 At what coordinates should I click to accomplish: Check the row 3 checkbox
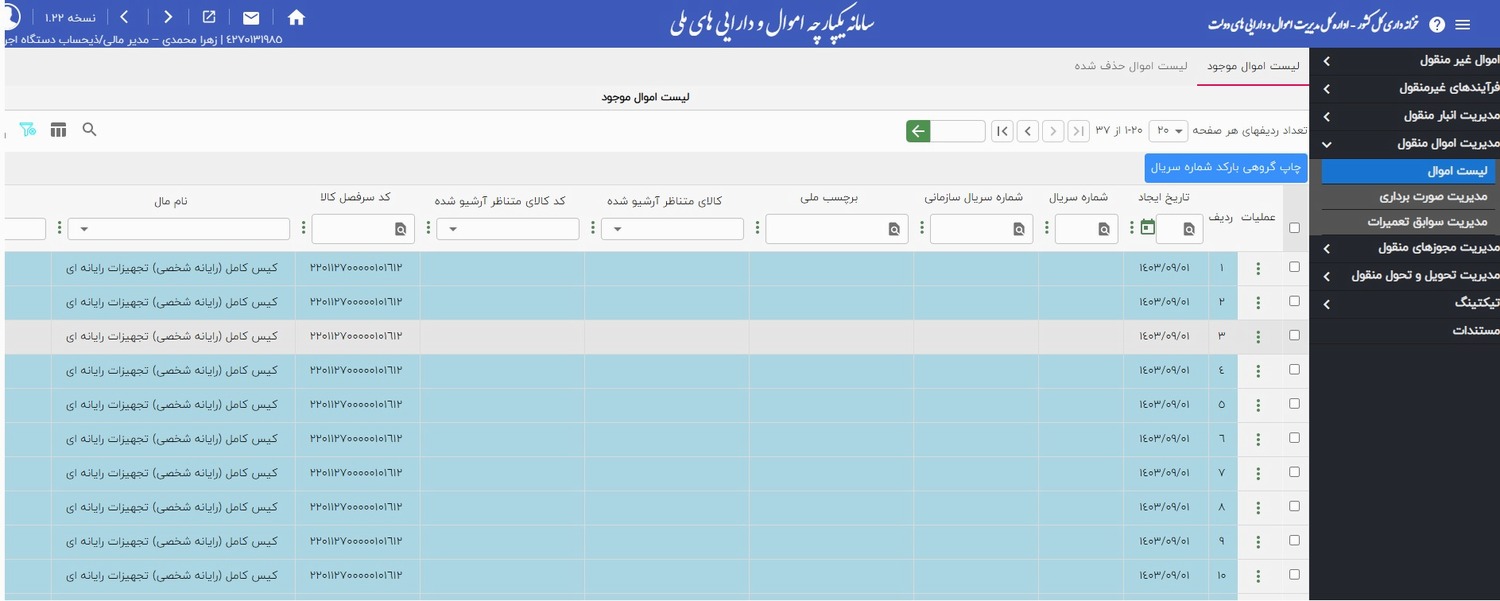pyautogui.click(x=1294, y=335)
